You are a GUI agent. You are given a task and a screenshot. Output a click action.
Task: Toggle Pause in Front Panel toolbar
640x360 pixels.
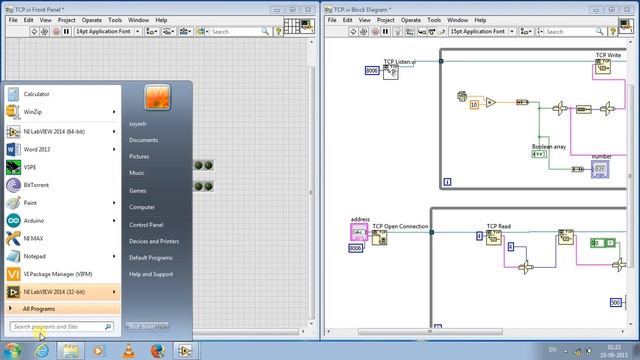67,31
